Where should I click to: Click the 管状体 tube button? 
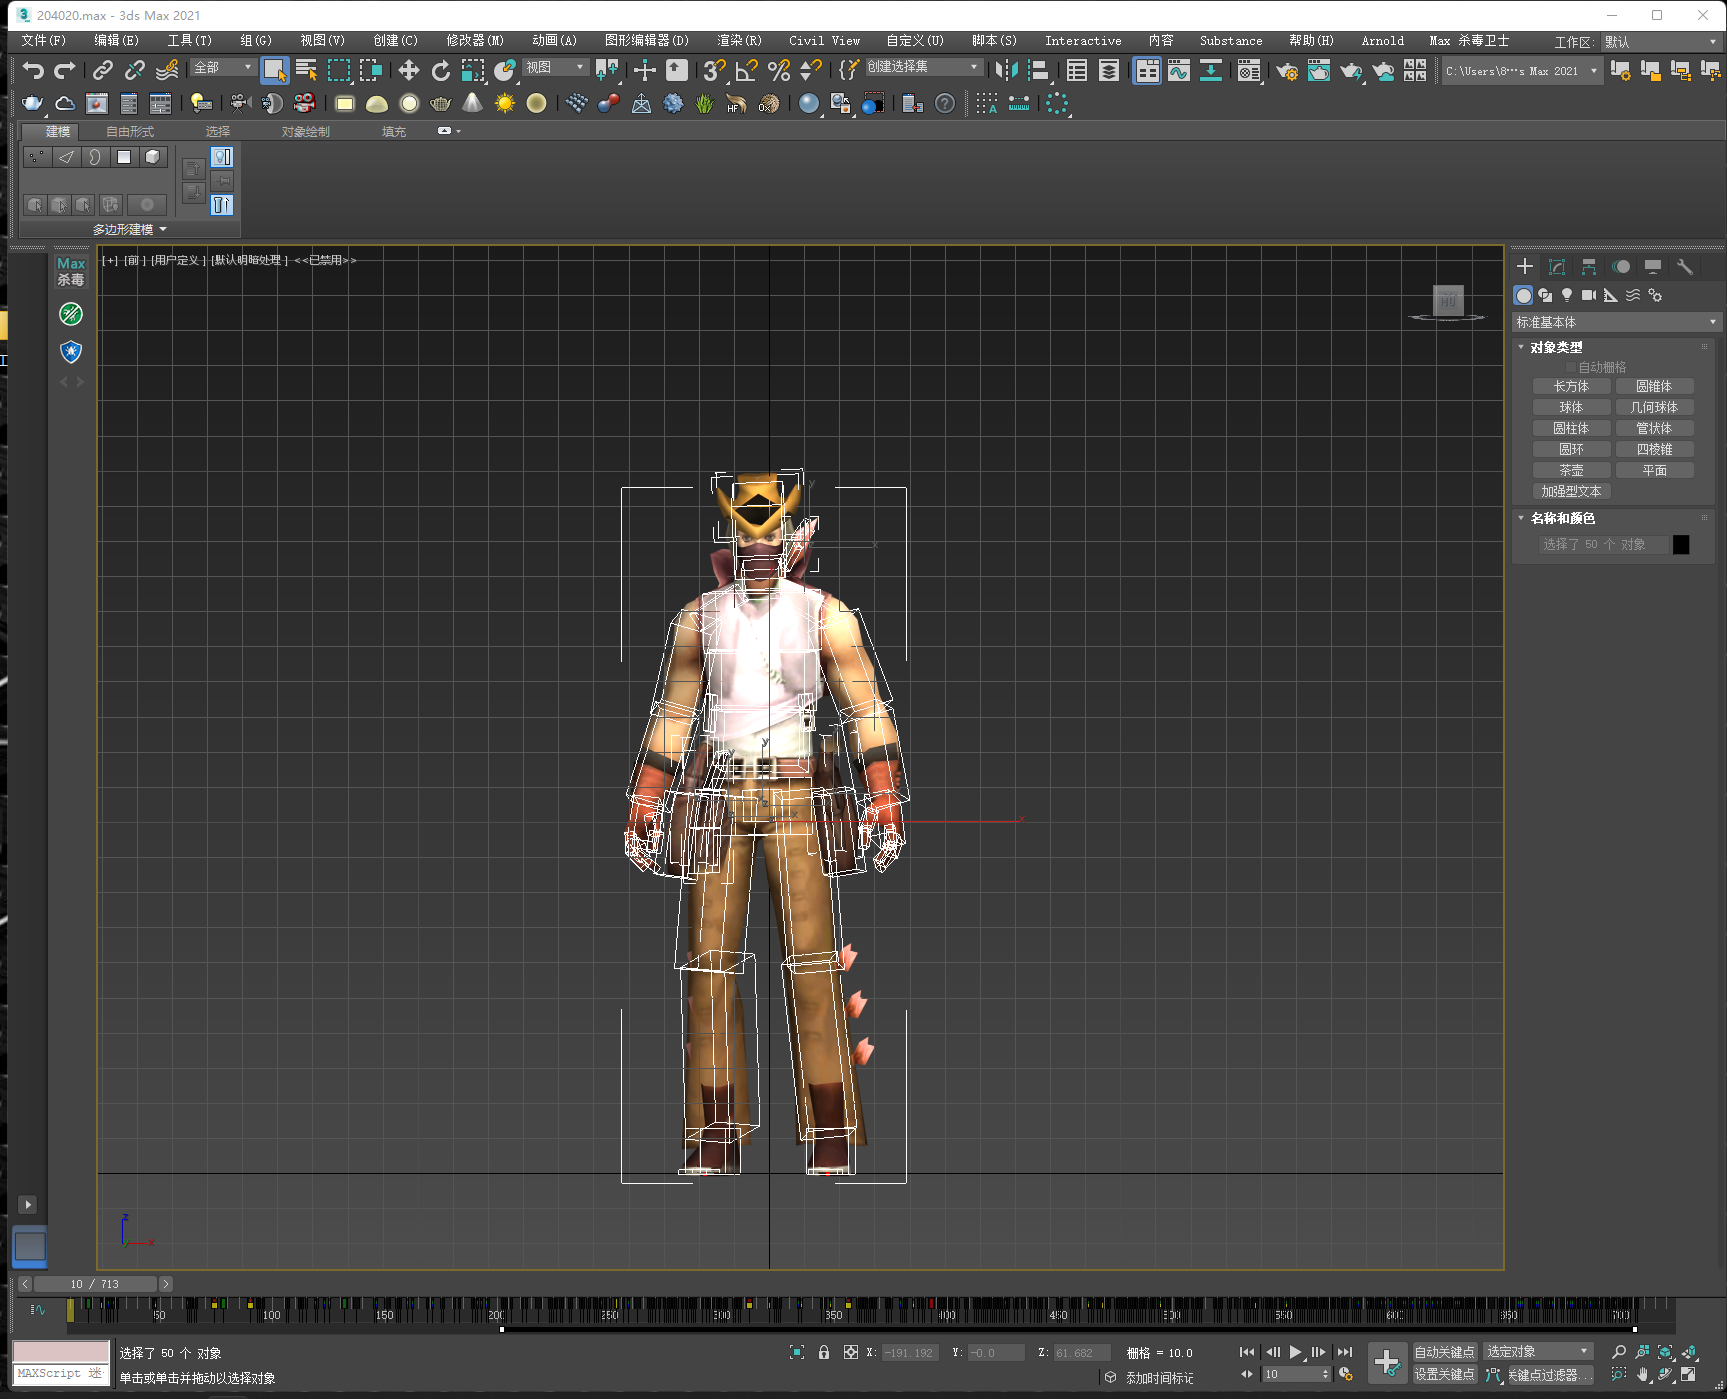pos(1654,428)
